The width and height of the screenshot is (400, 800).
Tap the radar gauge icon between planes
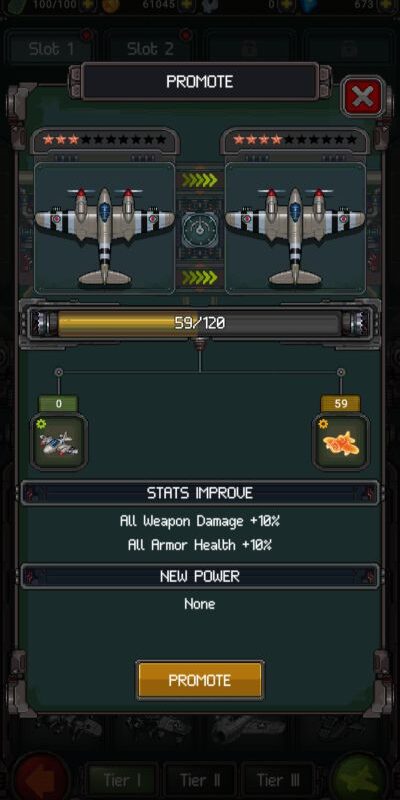(x=200, y=229)
